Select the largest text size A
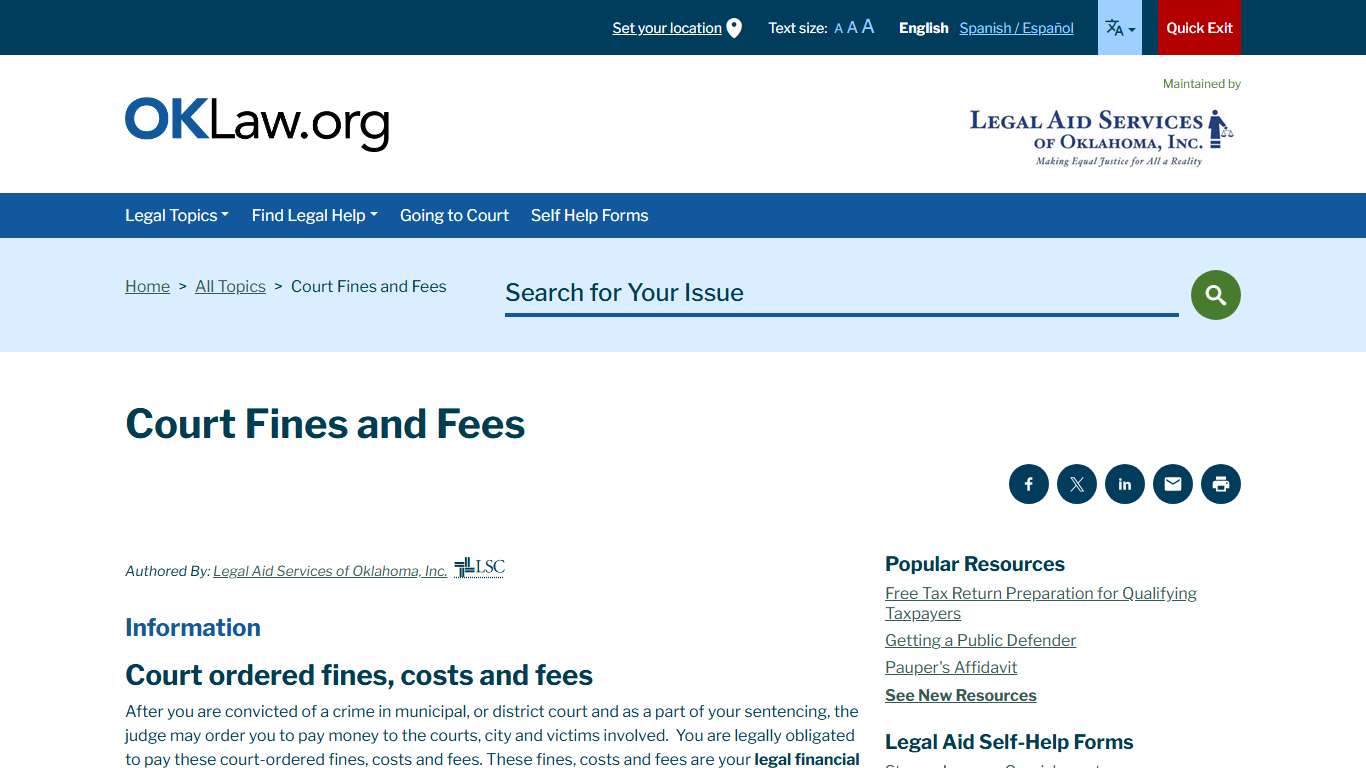The height and width of the screenshot is (768, 1366). 866,26
